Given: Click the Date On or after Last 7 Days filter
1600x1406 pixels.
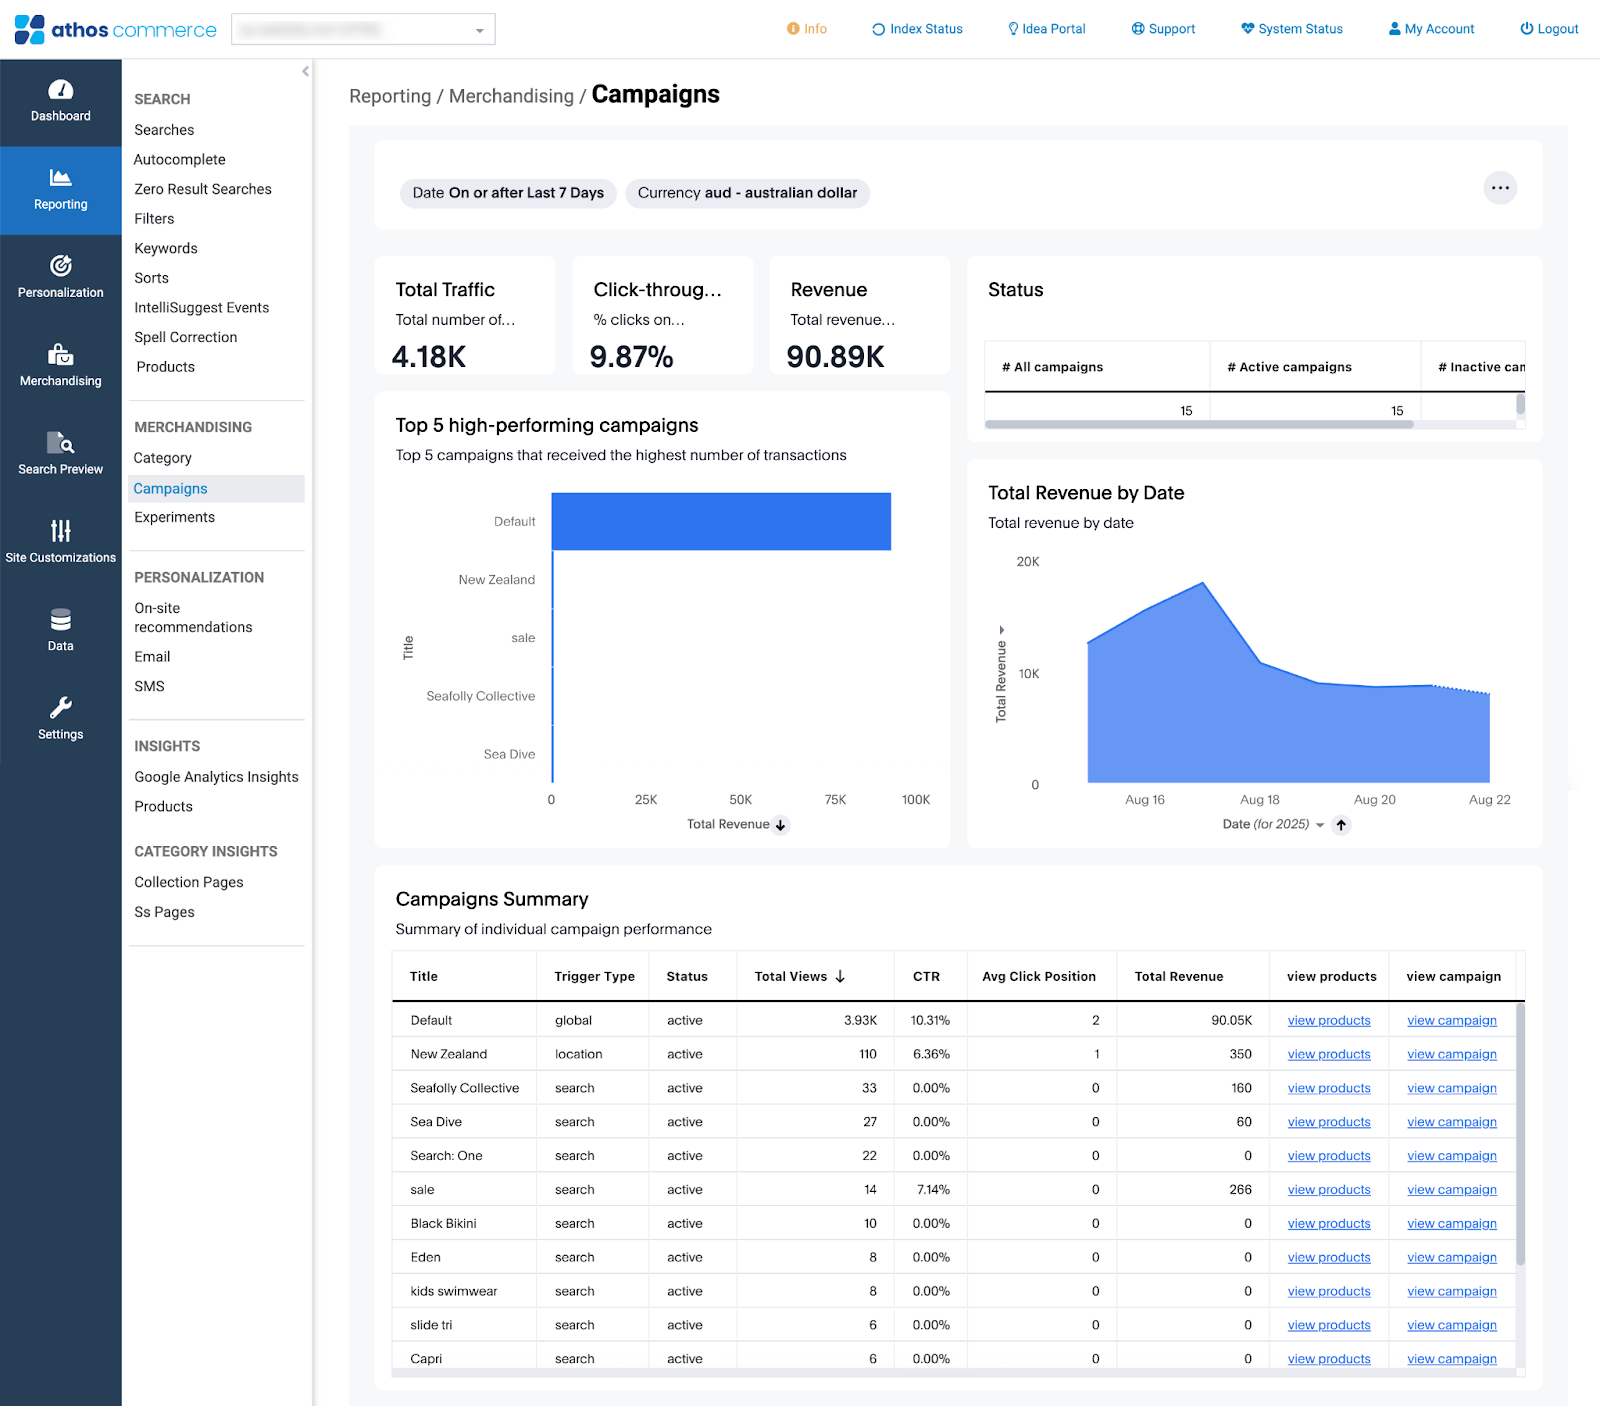Looking at the screenshot, I should point(508,193).
